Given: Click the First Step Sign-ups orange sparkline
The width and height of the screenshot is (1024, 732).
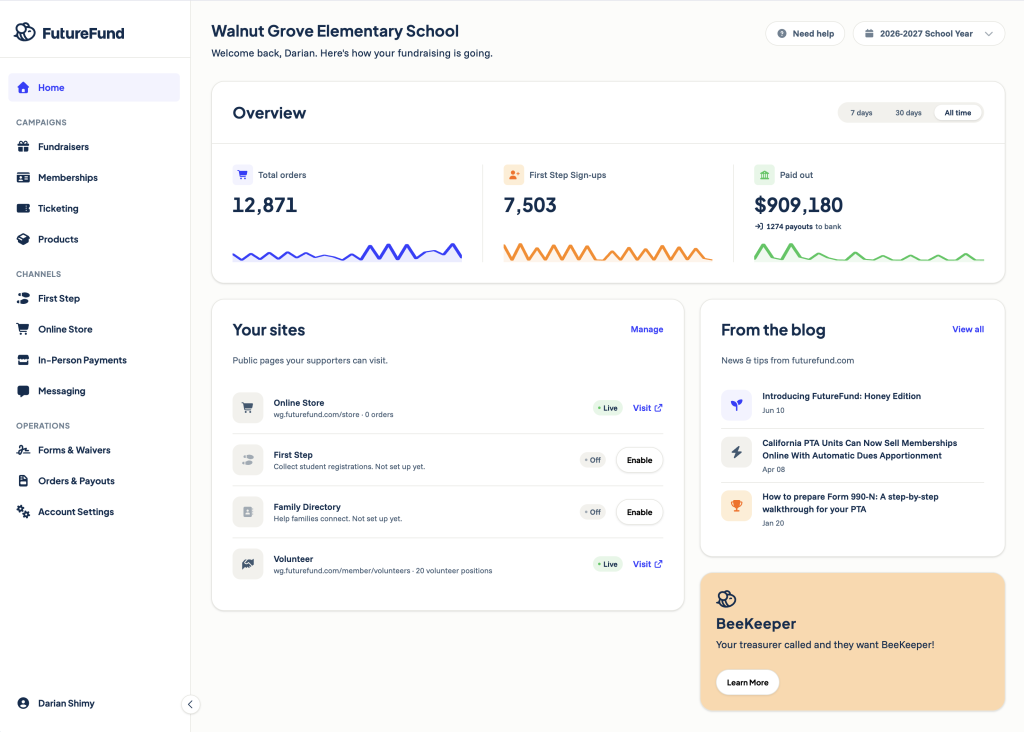Looking at the screenshot, I should pos(607,252).
